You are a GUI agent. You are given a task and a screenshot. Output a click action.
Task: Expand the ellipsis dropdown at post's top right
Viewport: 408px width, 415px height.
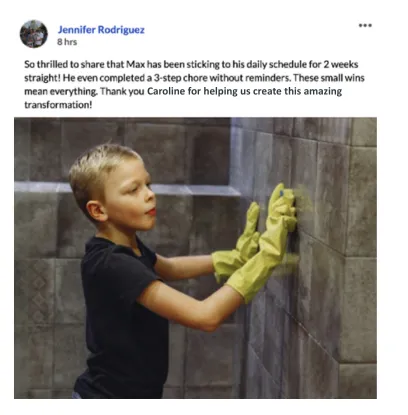tap(365, 25)
